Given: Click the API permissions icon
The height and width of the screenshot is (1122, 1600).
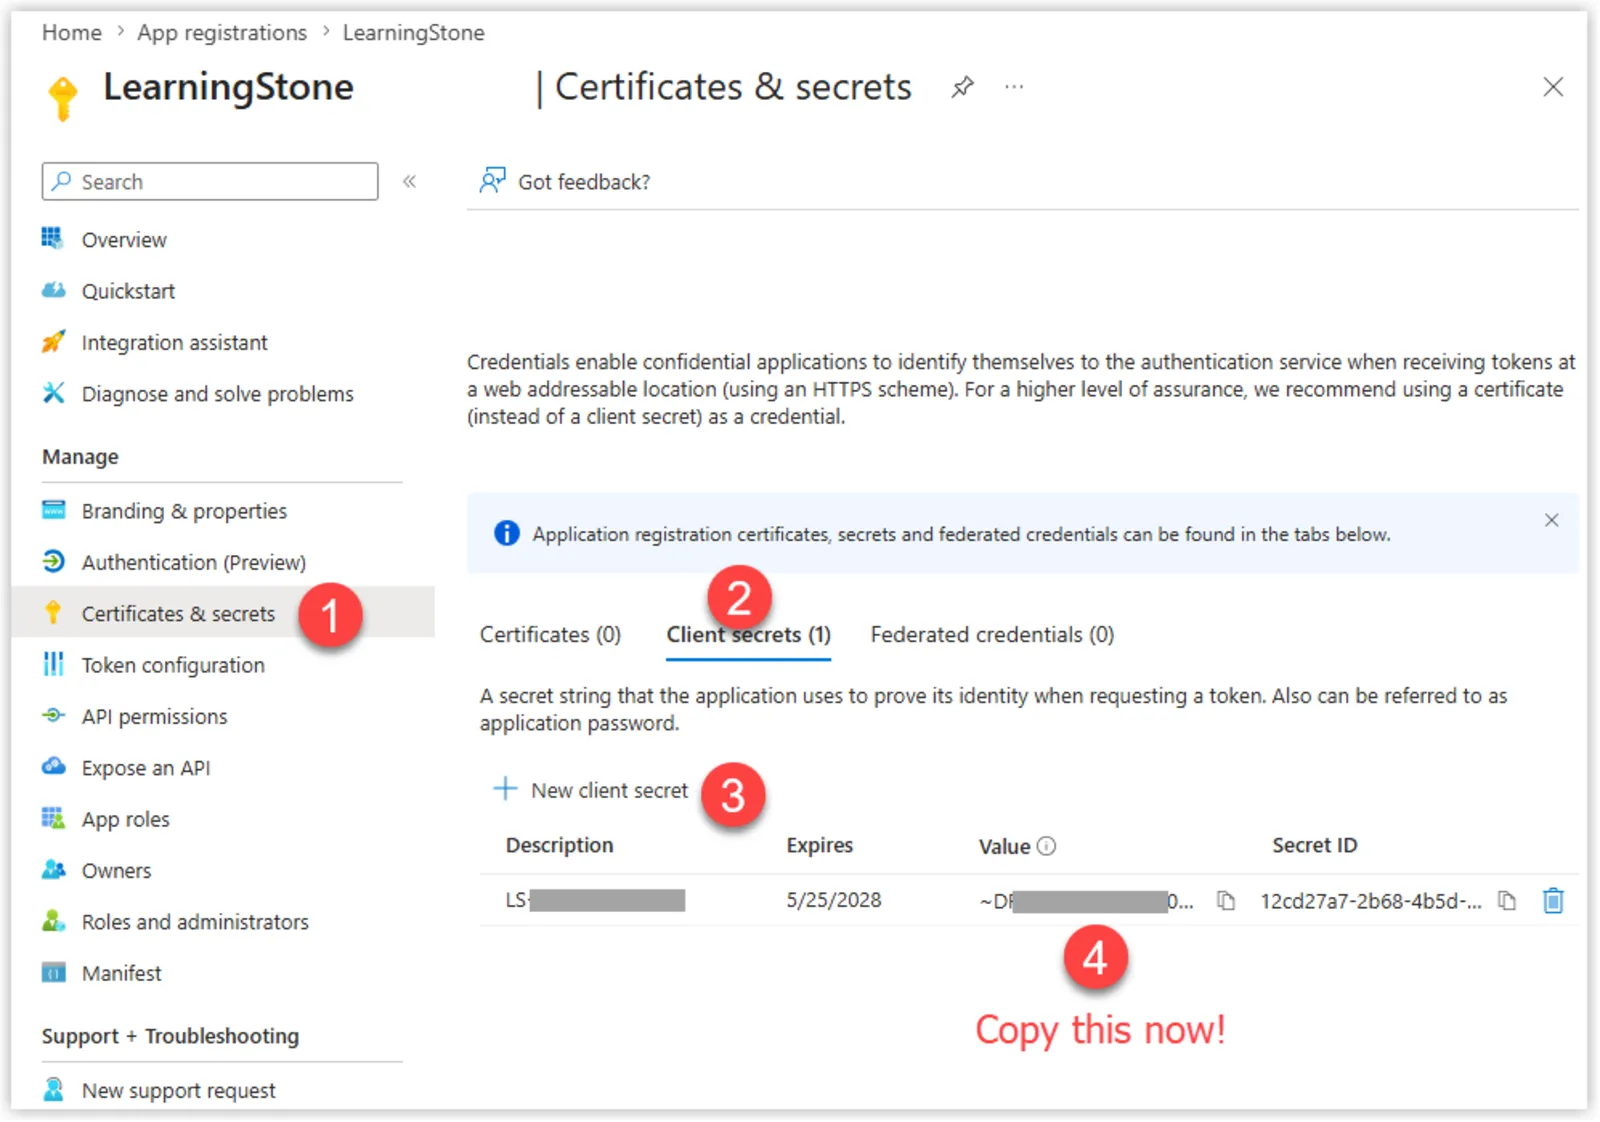Looking at the screenshot, I should click(x=53, y=716).
